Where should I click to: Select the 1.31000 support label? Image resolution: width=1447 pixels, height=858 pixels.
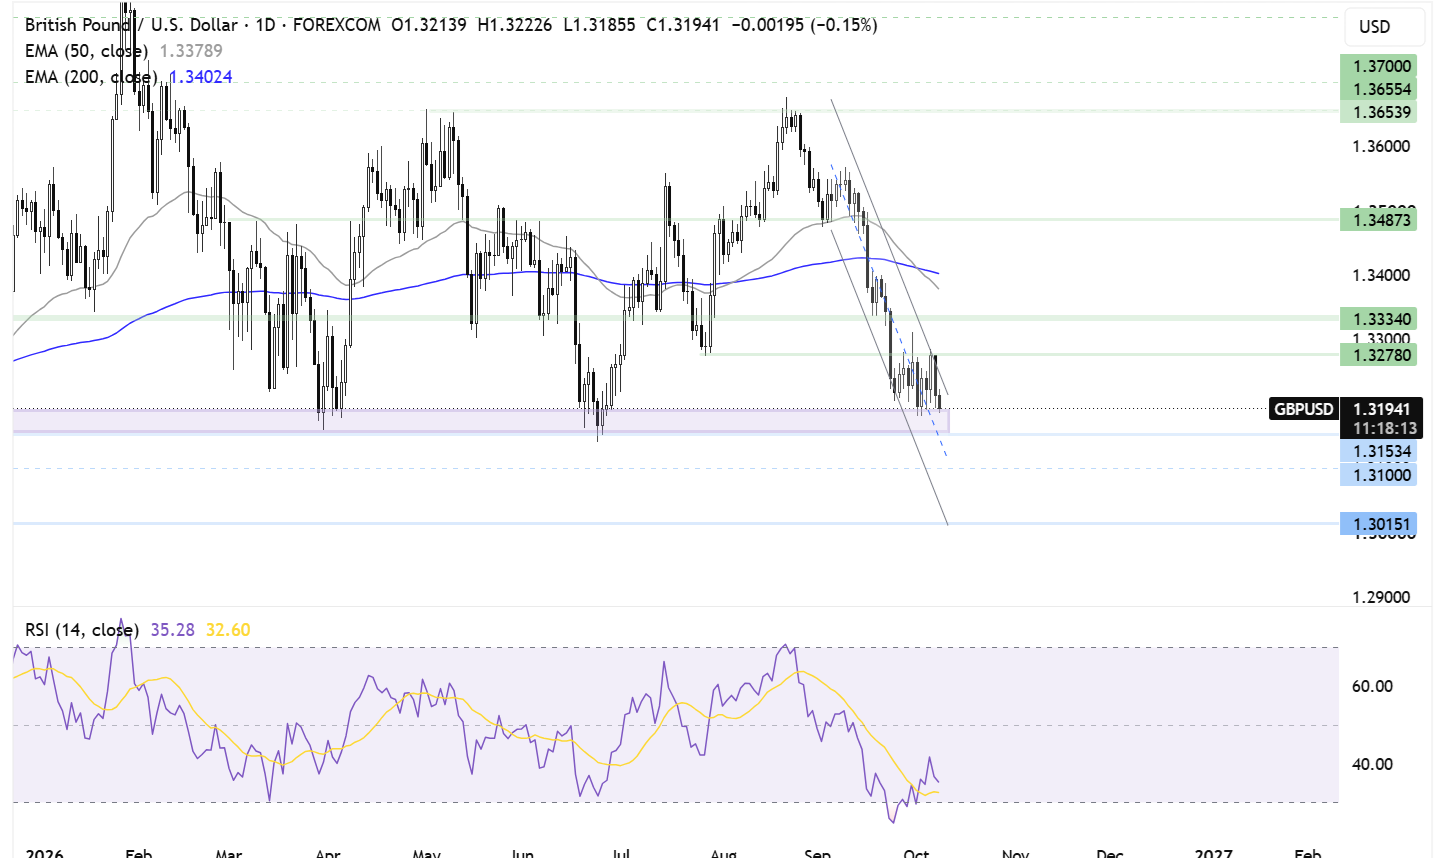pos(1378,475)
